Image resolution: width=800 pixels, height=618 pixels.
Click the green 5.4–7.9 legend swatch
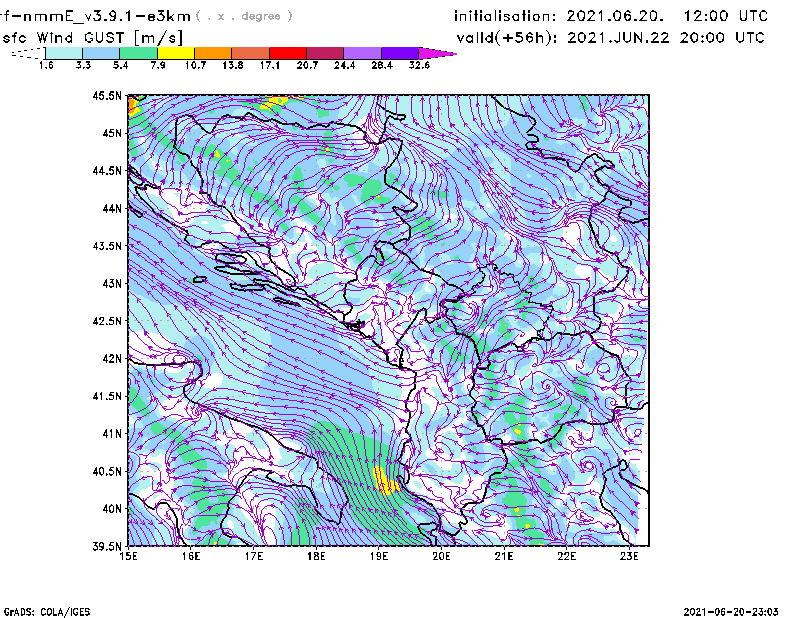138,53
